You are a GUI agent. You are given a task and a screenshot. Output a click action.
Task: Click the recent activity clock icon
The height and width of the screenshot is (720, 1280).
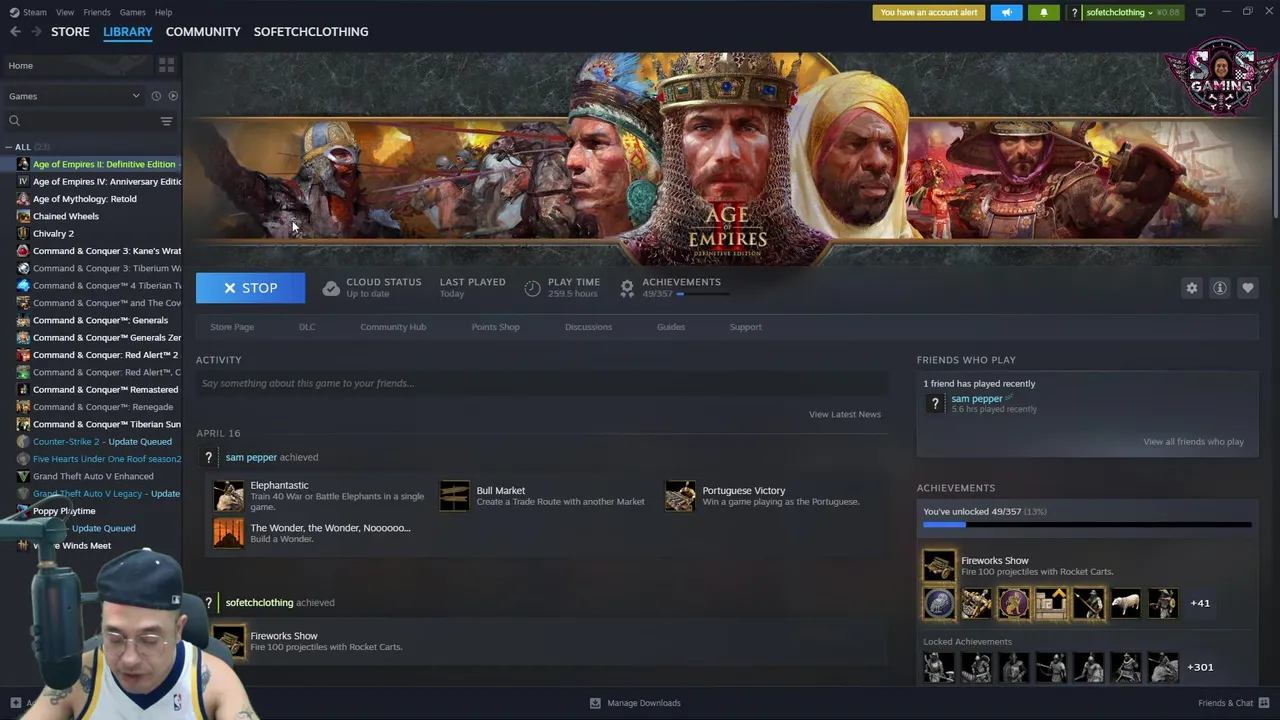click(x=156, y=96)
